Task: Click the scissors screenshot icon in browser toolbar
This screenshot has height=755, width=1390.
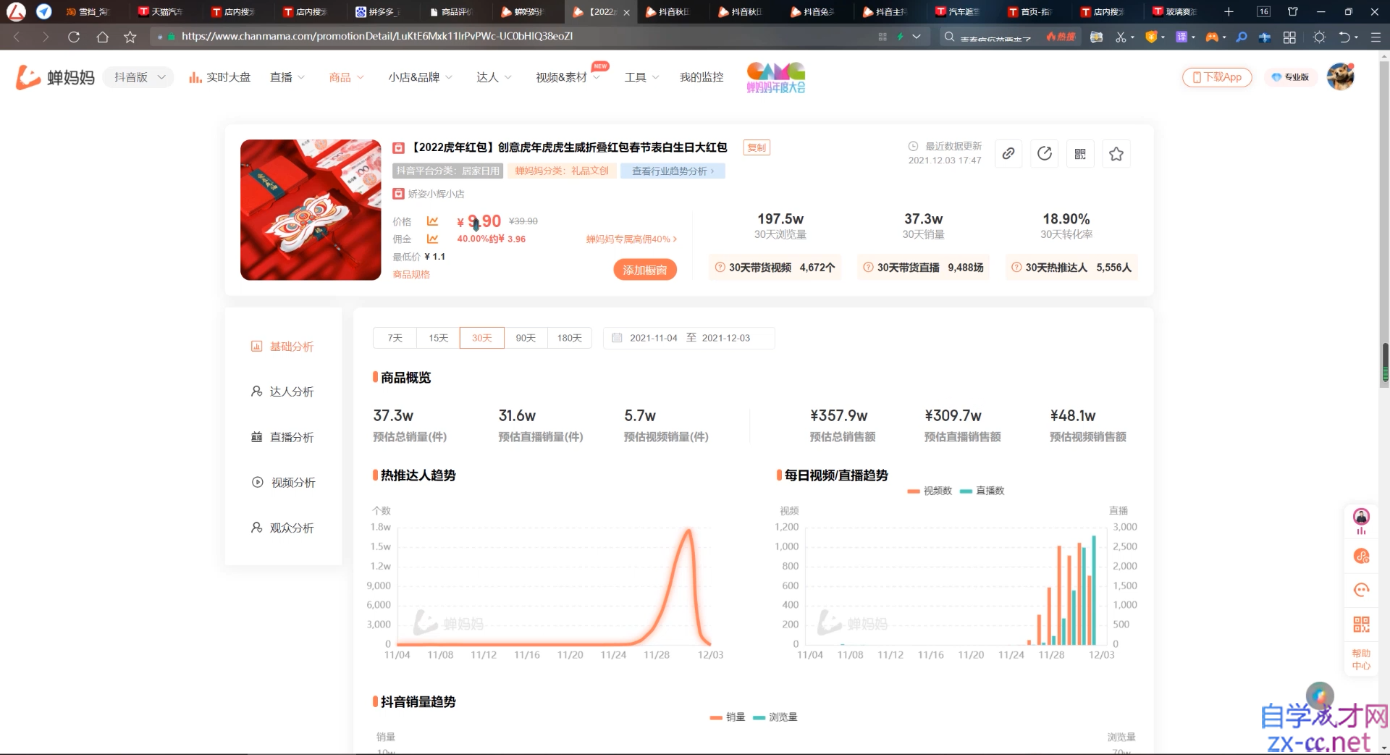Action: 1120,37
